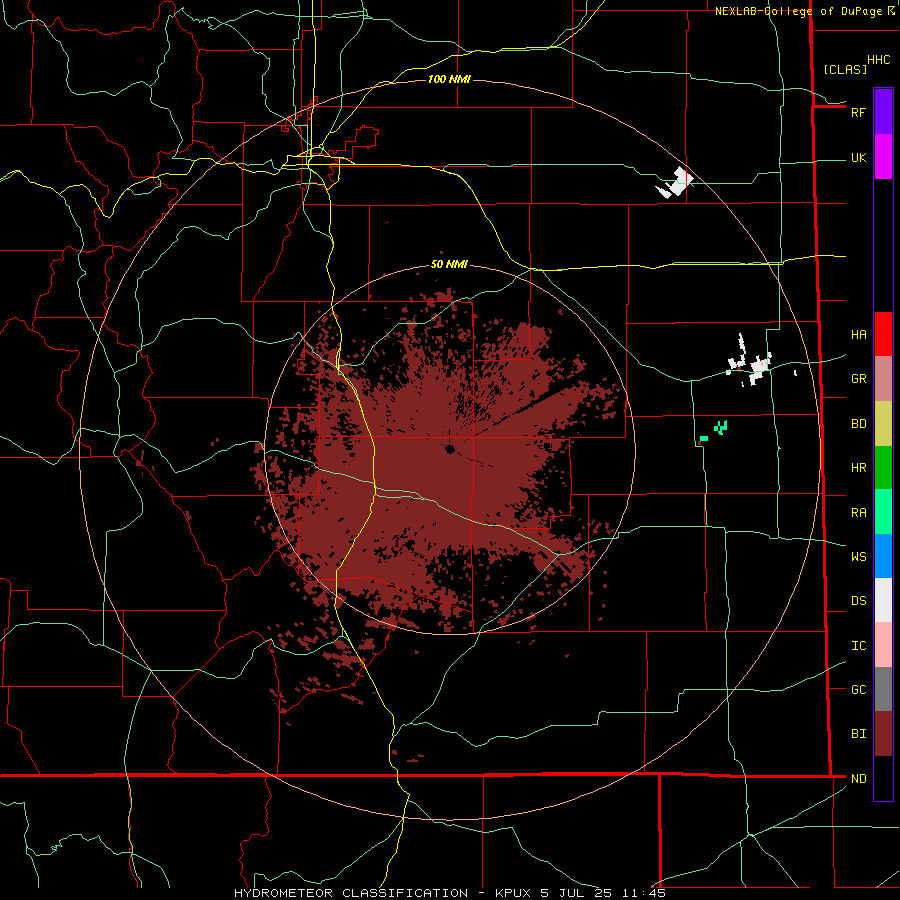Click the red HA hail color swatch

tap(883, 334)
